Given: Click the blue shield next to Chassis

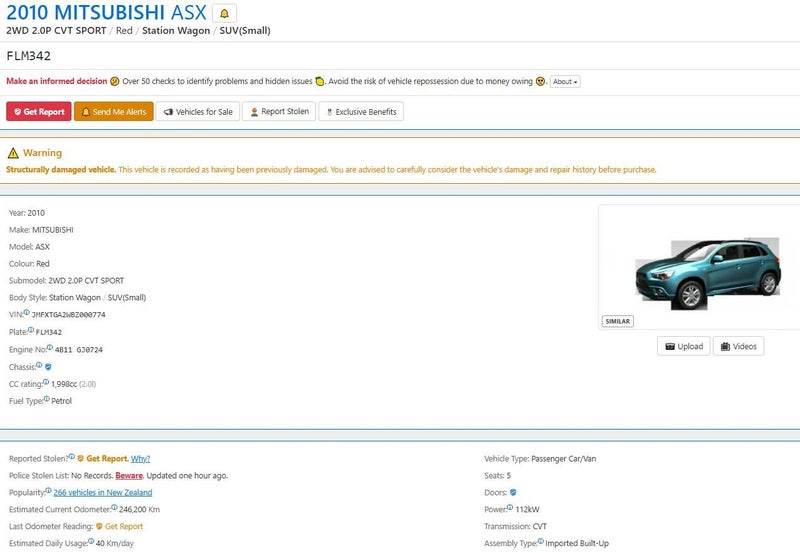Looking at the screenshot, I should point(48,367).
